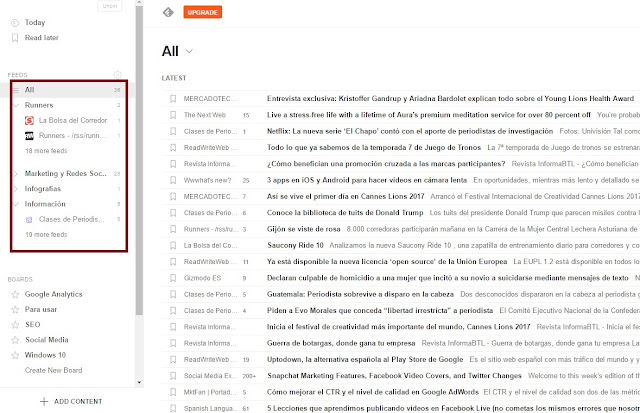Click Create New Board link
This screenshot has height=413, width=640.
[53, 370]
